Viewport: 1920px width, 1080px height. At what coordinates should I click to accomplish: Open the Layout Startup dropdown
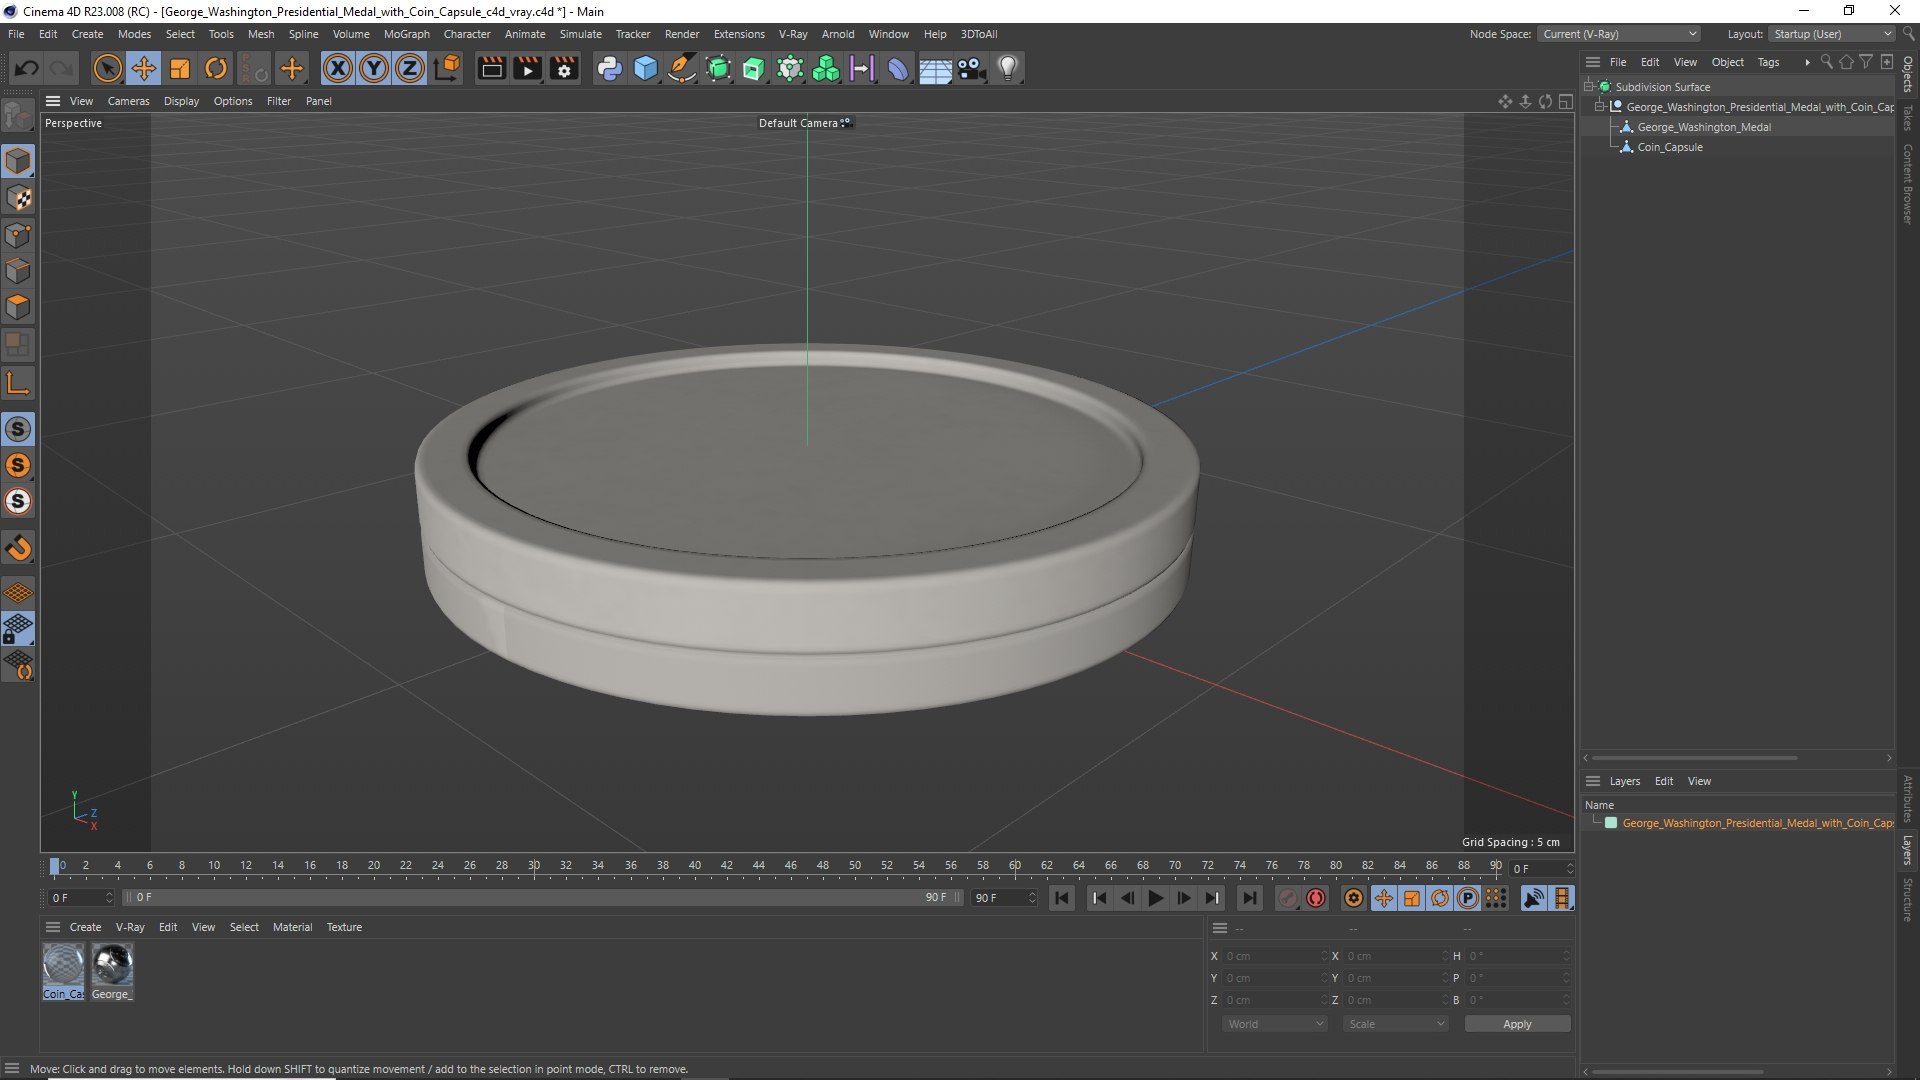(1833, 34)
